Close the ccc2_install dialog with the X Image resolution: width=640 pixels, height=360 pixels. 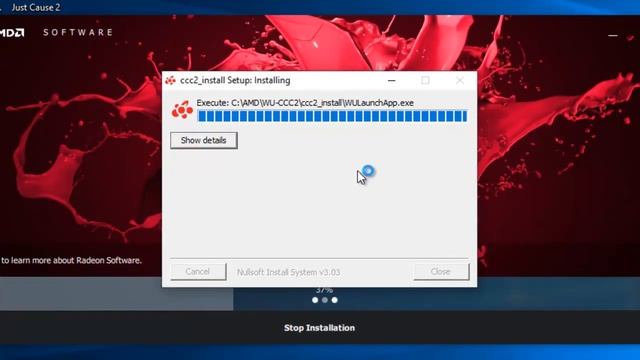[460, 80]
